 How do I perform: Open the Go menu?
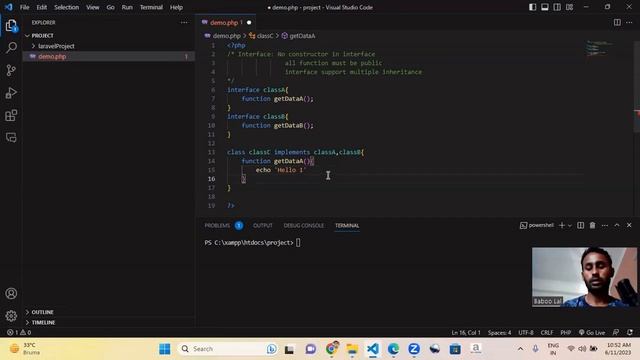tap(110, 7)
